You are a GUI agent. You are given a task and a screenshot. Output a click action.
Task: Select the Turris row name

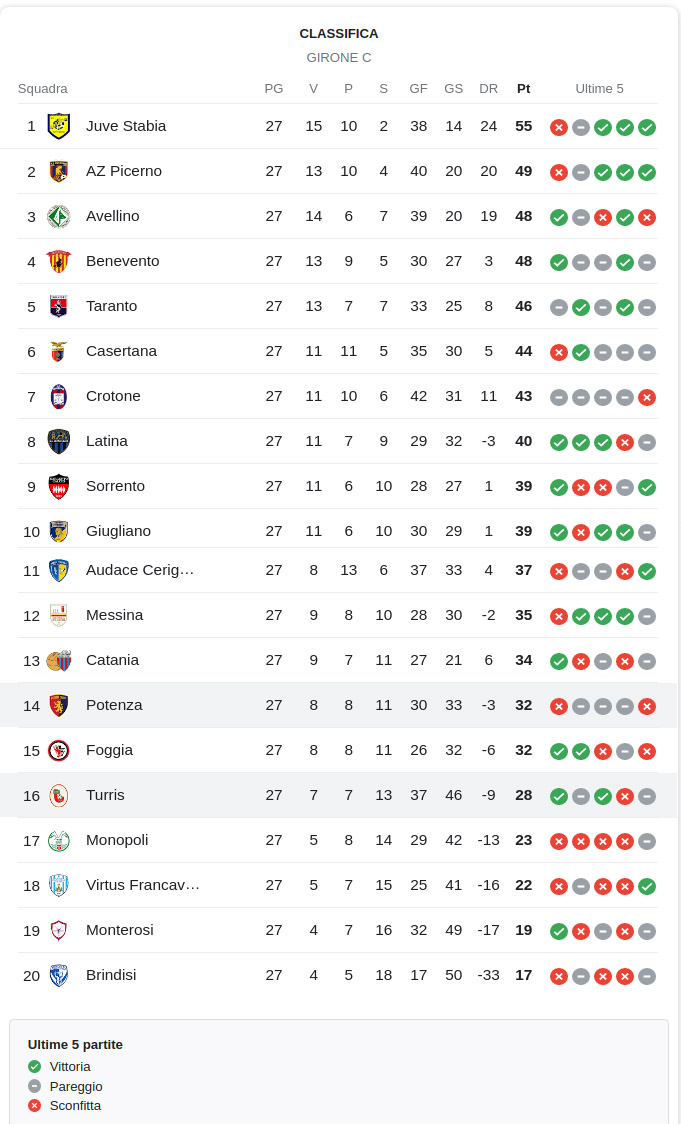[x=105, y=795]
